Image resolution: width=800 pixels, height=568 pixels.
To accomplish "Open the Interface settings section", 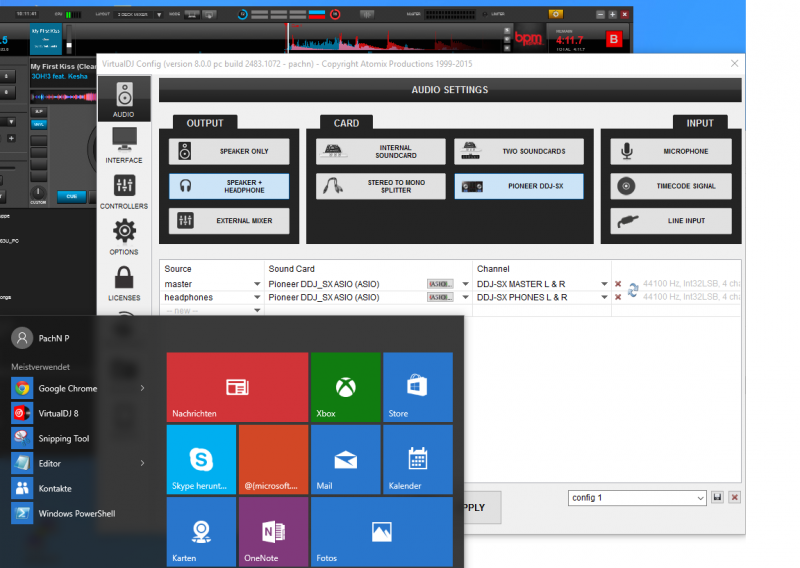I will [x=124, y=145].
